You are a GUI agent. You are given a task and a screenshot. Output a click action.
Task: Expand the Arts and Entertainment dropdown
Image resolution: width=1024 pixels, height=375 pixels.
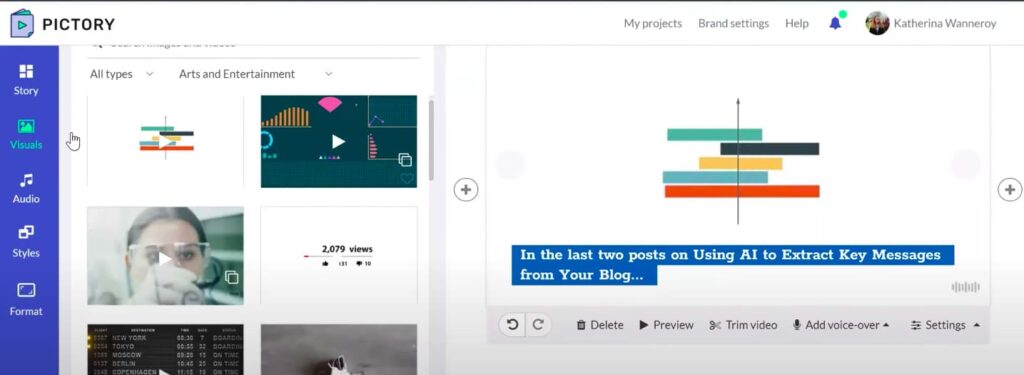pos(255,74)
